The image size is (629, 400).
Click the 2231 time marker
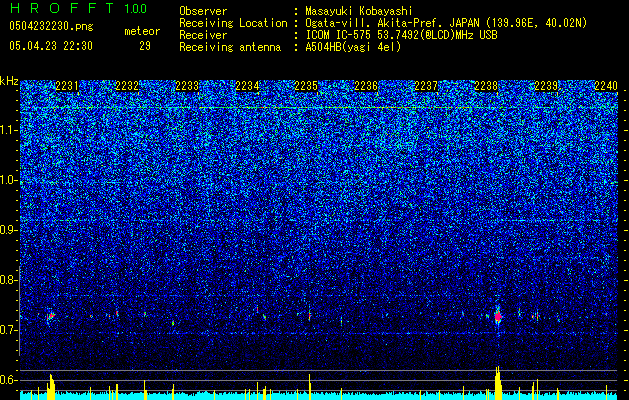pos(67,86)
